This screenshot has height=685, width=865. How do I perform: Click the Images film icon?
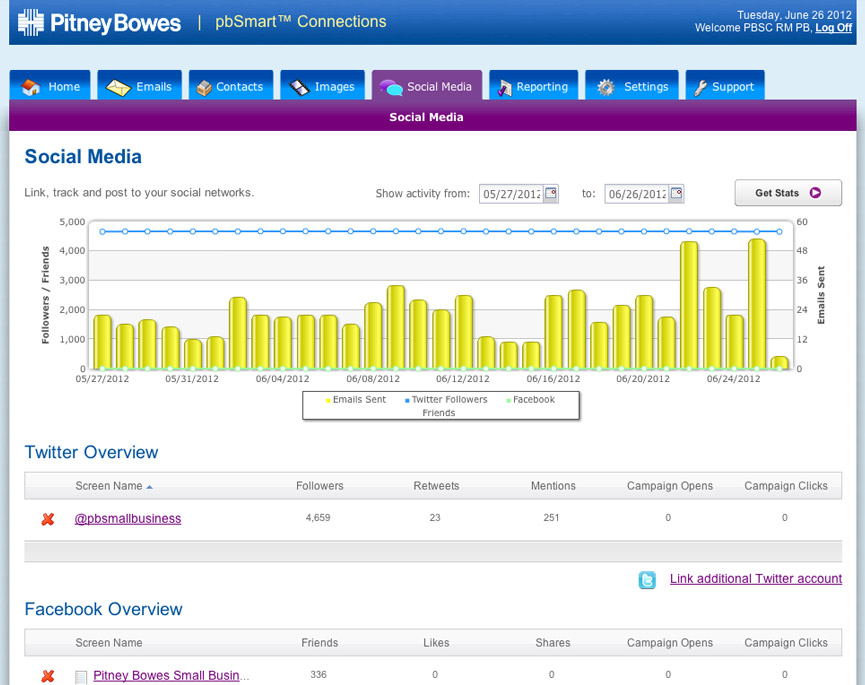click(x=300, y=87)
